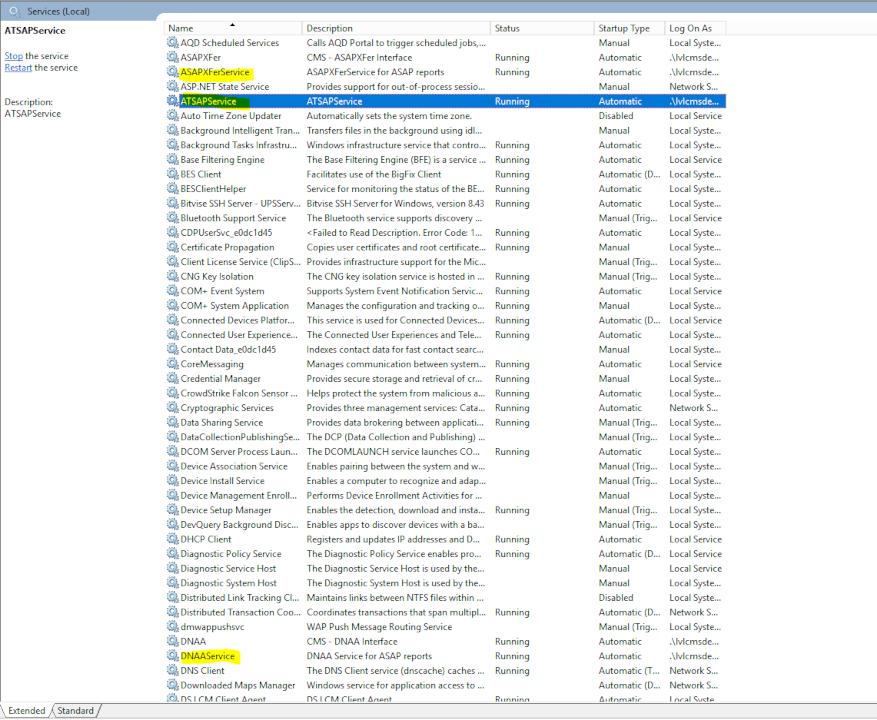
Task: Sort by the Startup Type column header
Action: pos(629,28)
